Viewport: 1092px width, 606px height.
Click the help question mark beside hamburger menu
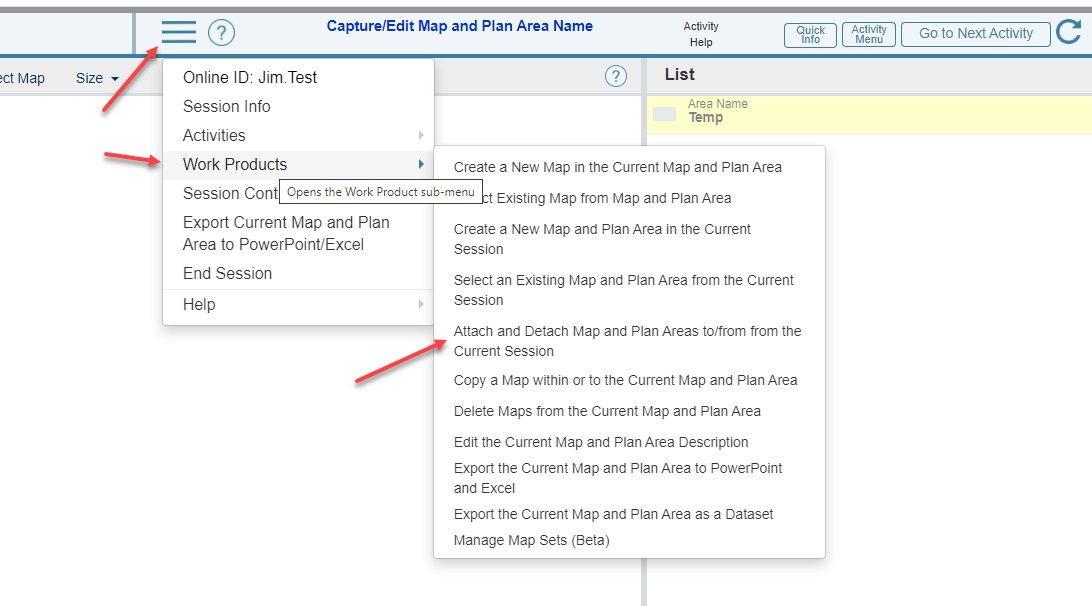pyautogui.click(x=221, y=33)
